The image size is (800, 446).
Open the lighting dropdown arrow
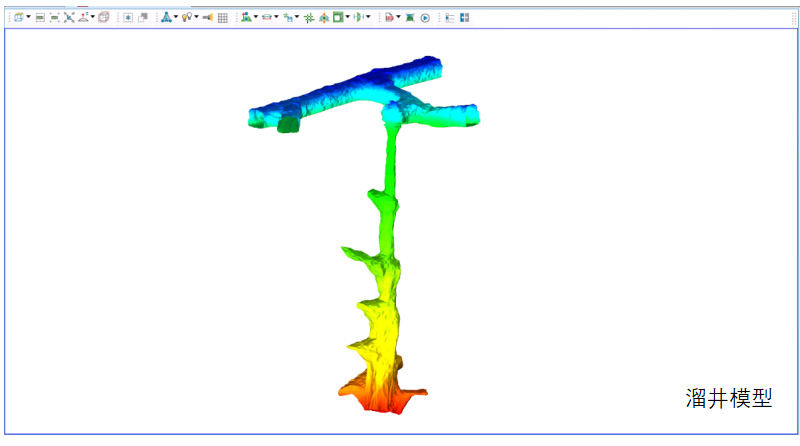click(196, 17)
